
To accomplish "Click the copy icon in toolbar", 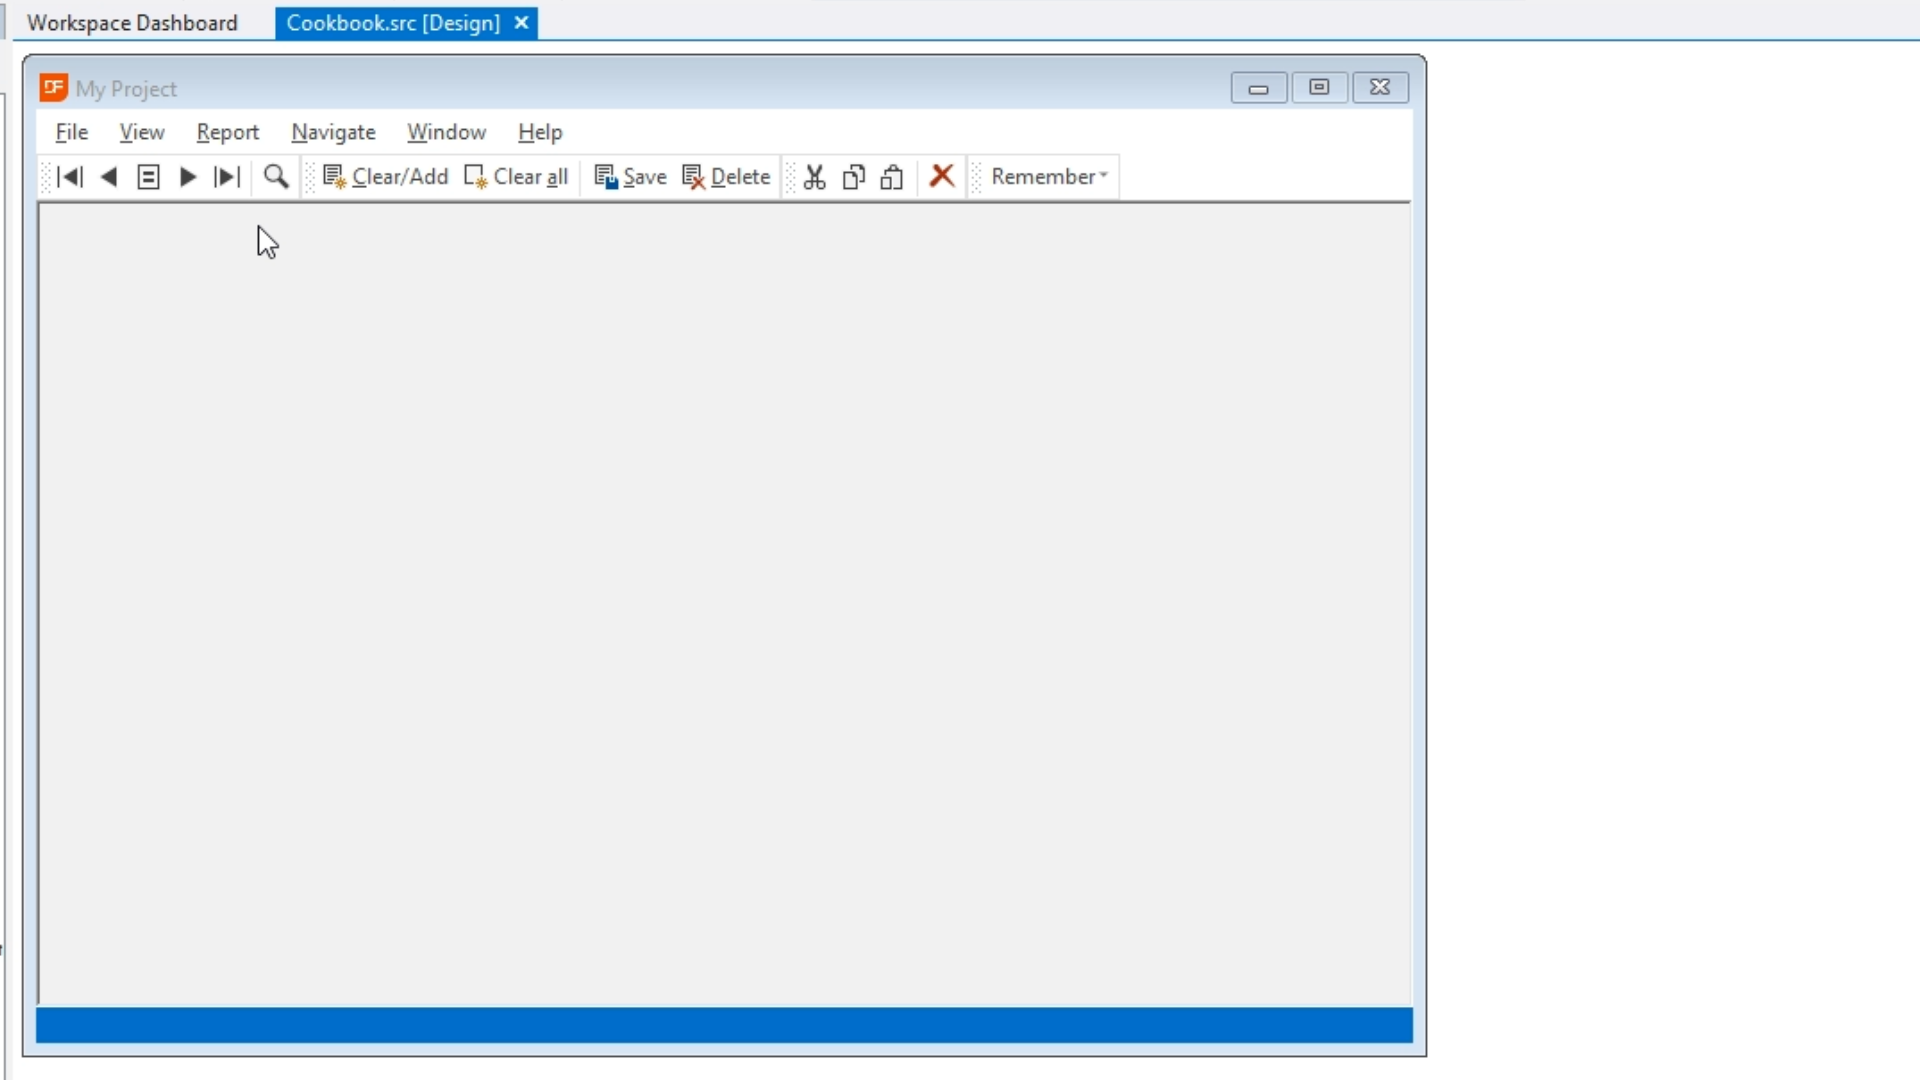I will pyautogui.click(x=853, y=177).
